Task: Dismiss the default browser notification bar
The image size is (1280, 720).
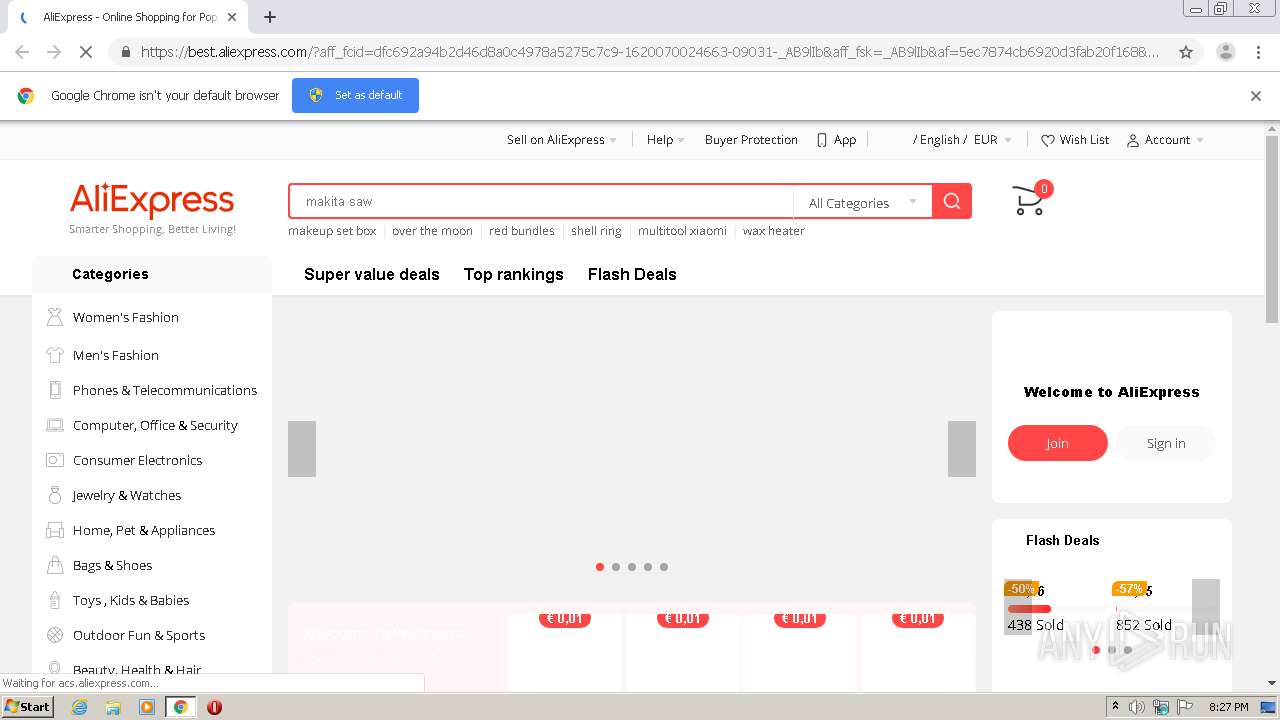Action: (x=1256, y=96)
